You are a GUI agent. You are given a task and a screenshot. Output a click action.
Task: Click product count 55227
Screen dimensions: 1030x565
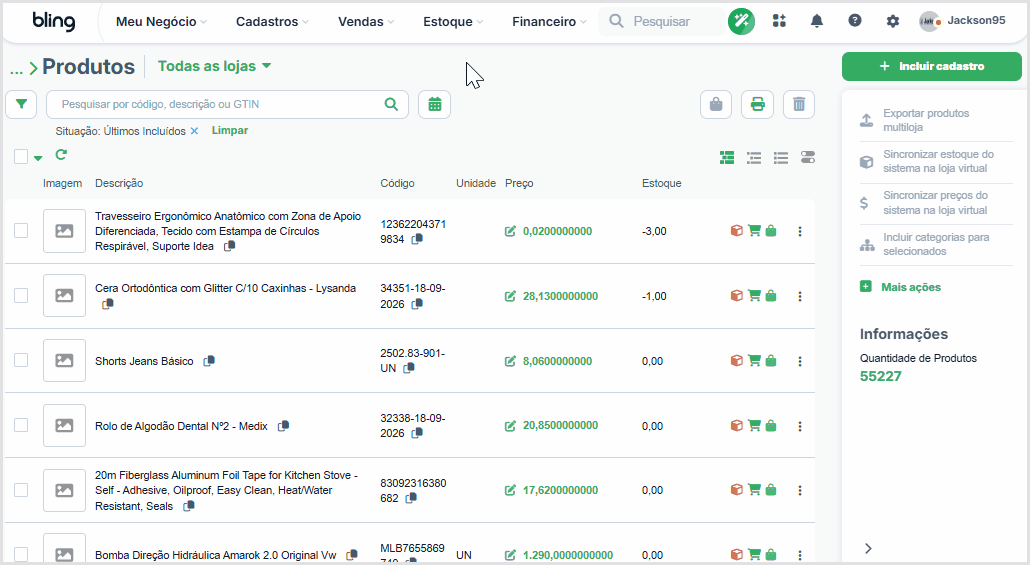tap(881, 376)
